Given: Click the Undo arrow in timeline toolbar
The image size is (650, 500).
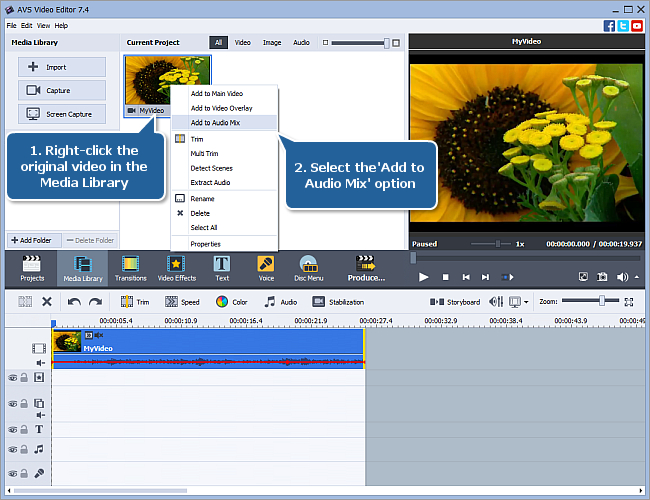Looking at the screenshot, I should coord(74,302).
